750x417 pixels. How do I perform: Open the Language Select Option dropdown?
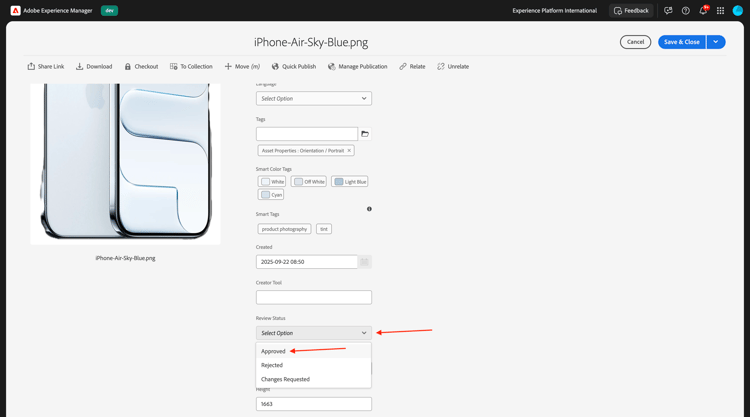tap(314, 99)
